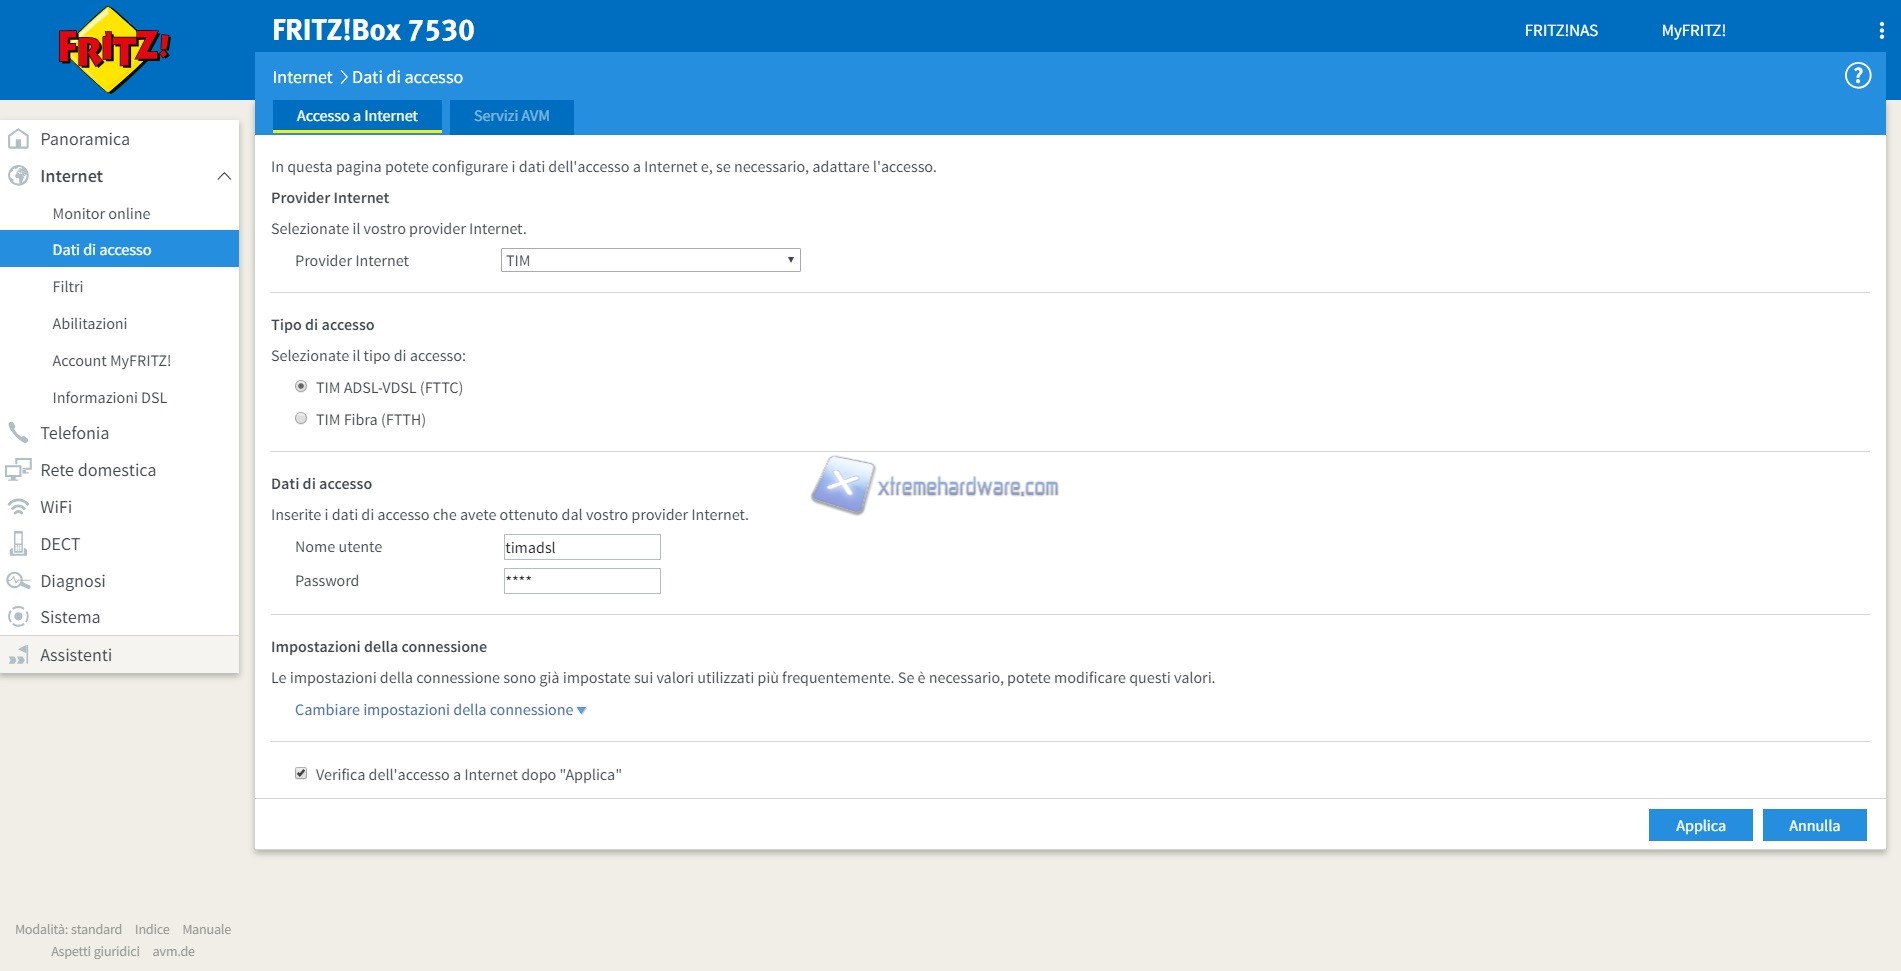Open Informazioni DSL in sidebar

(x=109, y=398)
